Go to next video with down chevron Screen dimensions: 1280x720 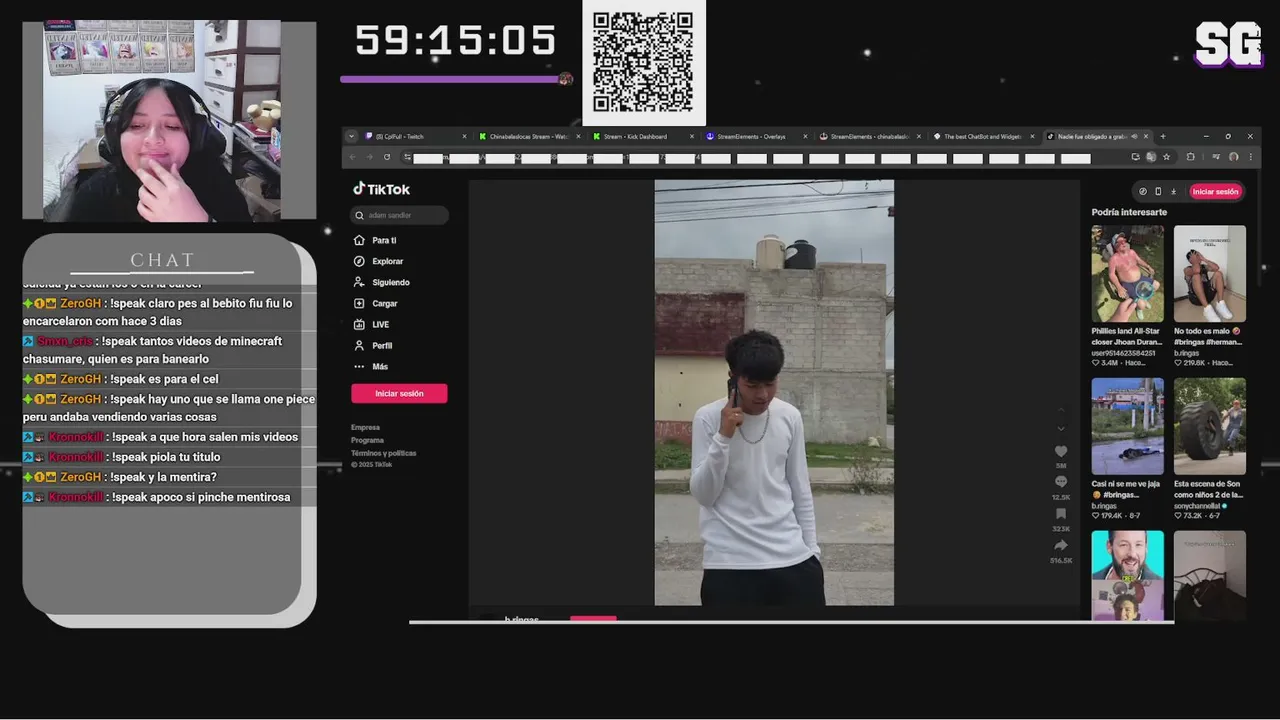pyautogui.click(x=1061, y=429)
